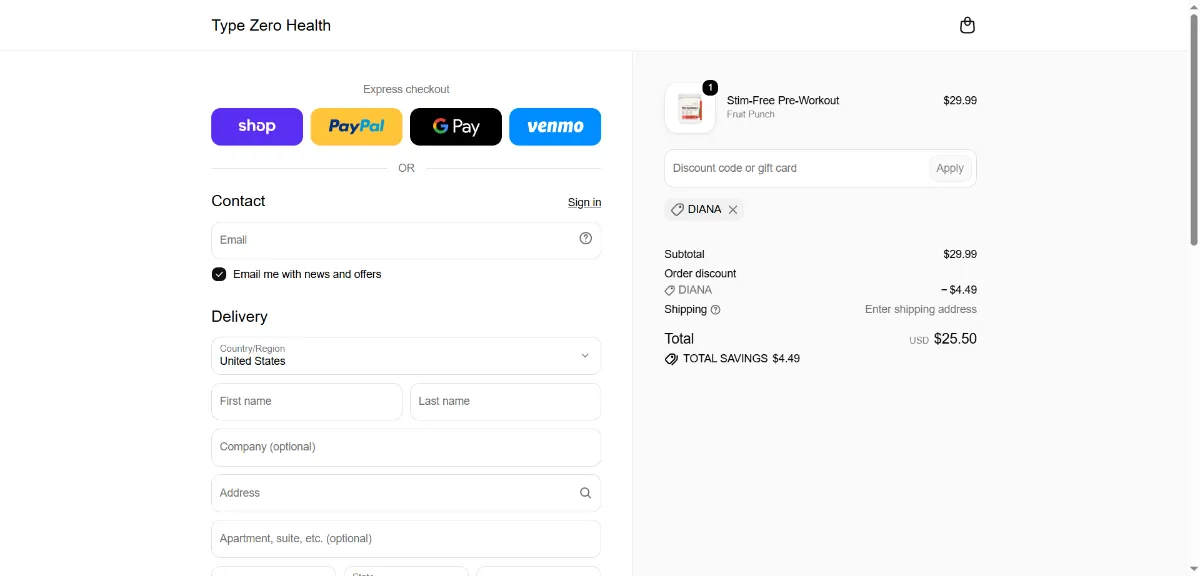Click the Order discount label
Viewport: 1200px width, 576px height.
[x=700, y=274]
